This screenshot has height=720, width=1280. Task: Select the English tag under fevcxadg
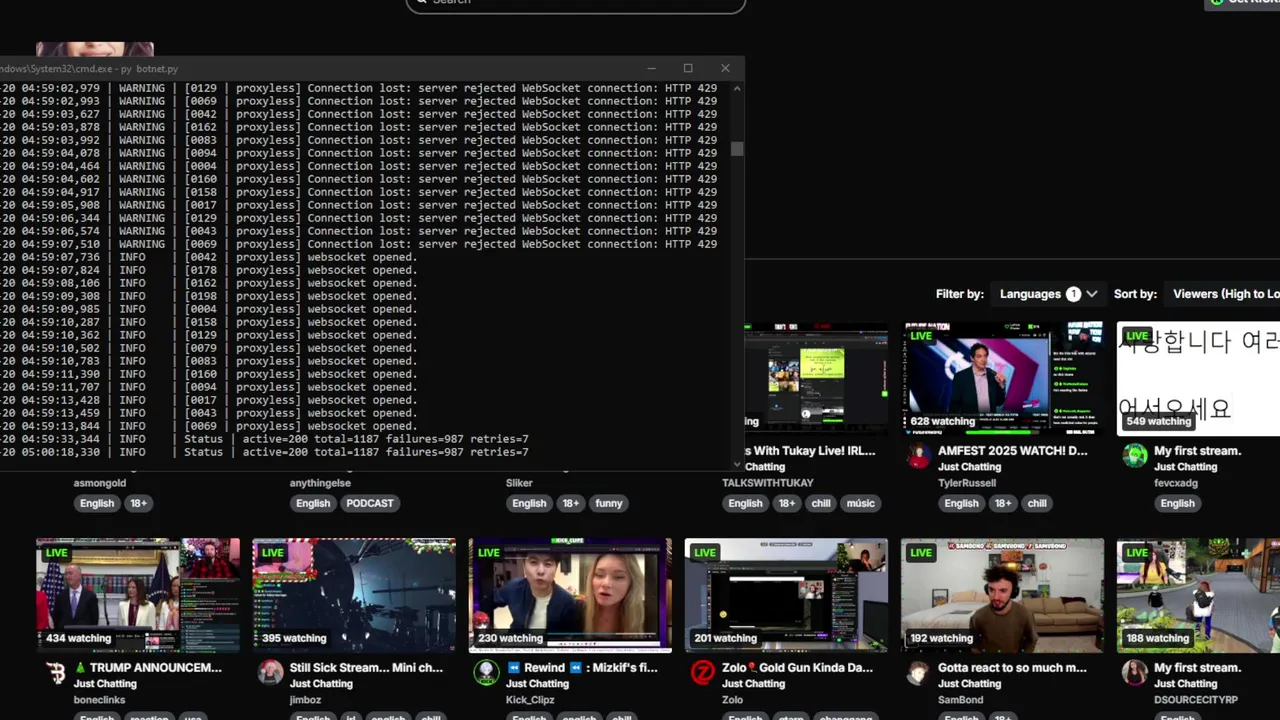[1177, 503]
